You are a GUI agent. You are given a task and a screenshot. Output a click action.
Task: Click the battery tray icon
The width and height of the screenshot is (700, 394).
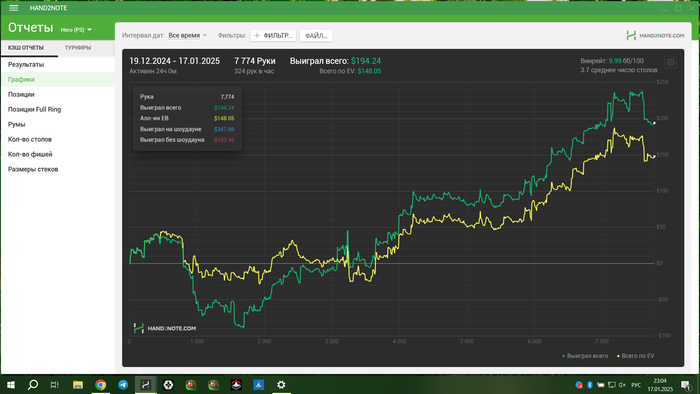(601, 385)
